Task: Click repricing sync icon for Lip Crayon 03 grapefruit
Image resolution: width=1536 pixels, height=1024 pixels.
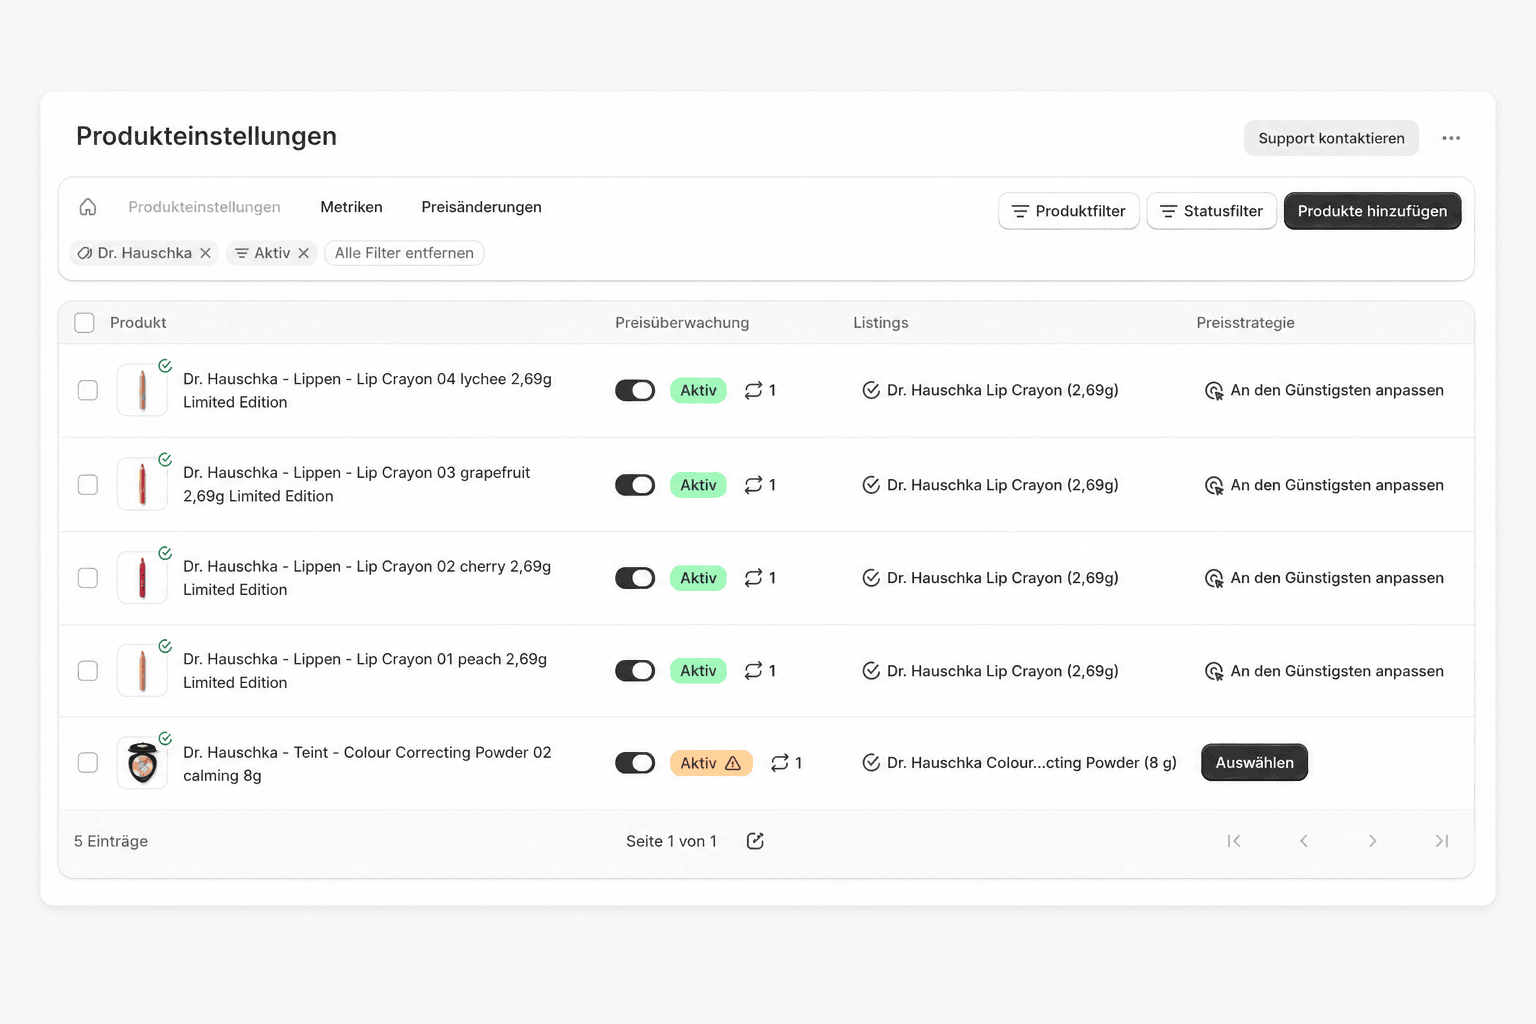Action: click(753, 485)
